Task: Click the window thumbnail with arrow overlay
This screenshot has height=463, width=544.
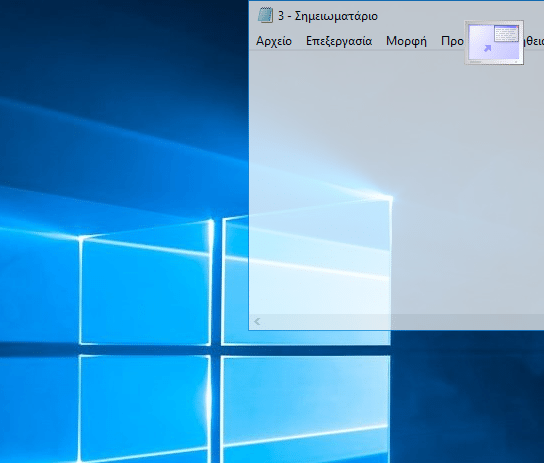Action: 494,42
